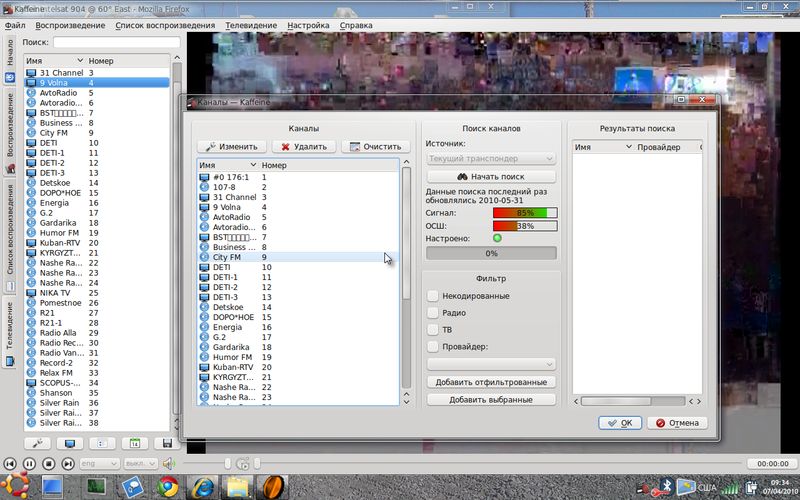
Task: Click the skip-to-previous playback button
Action: 10,464
